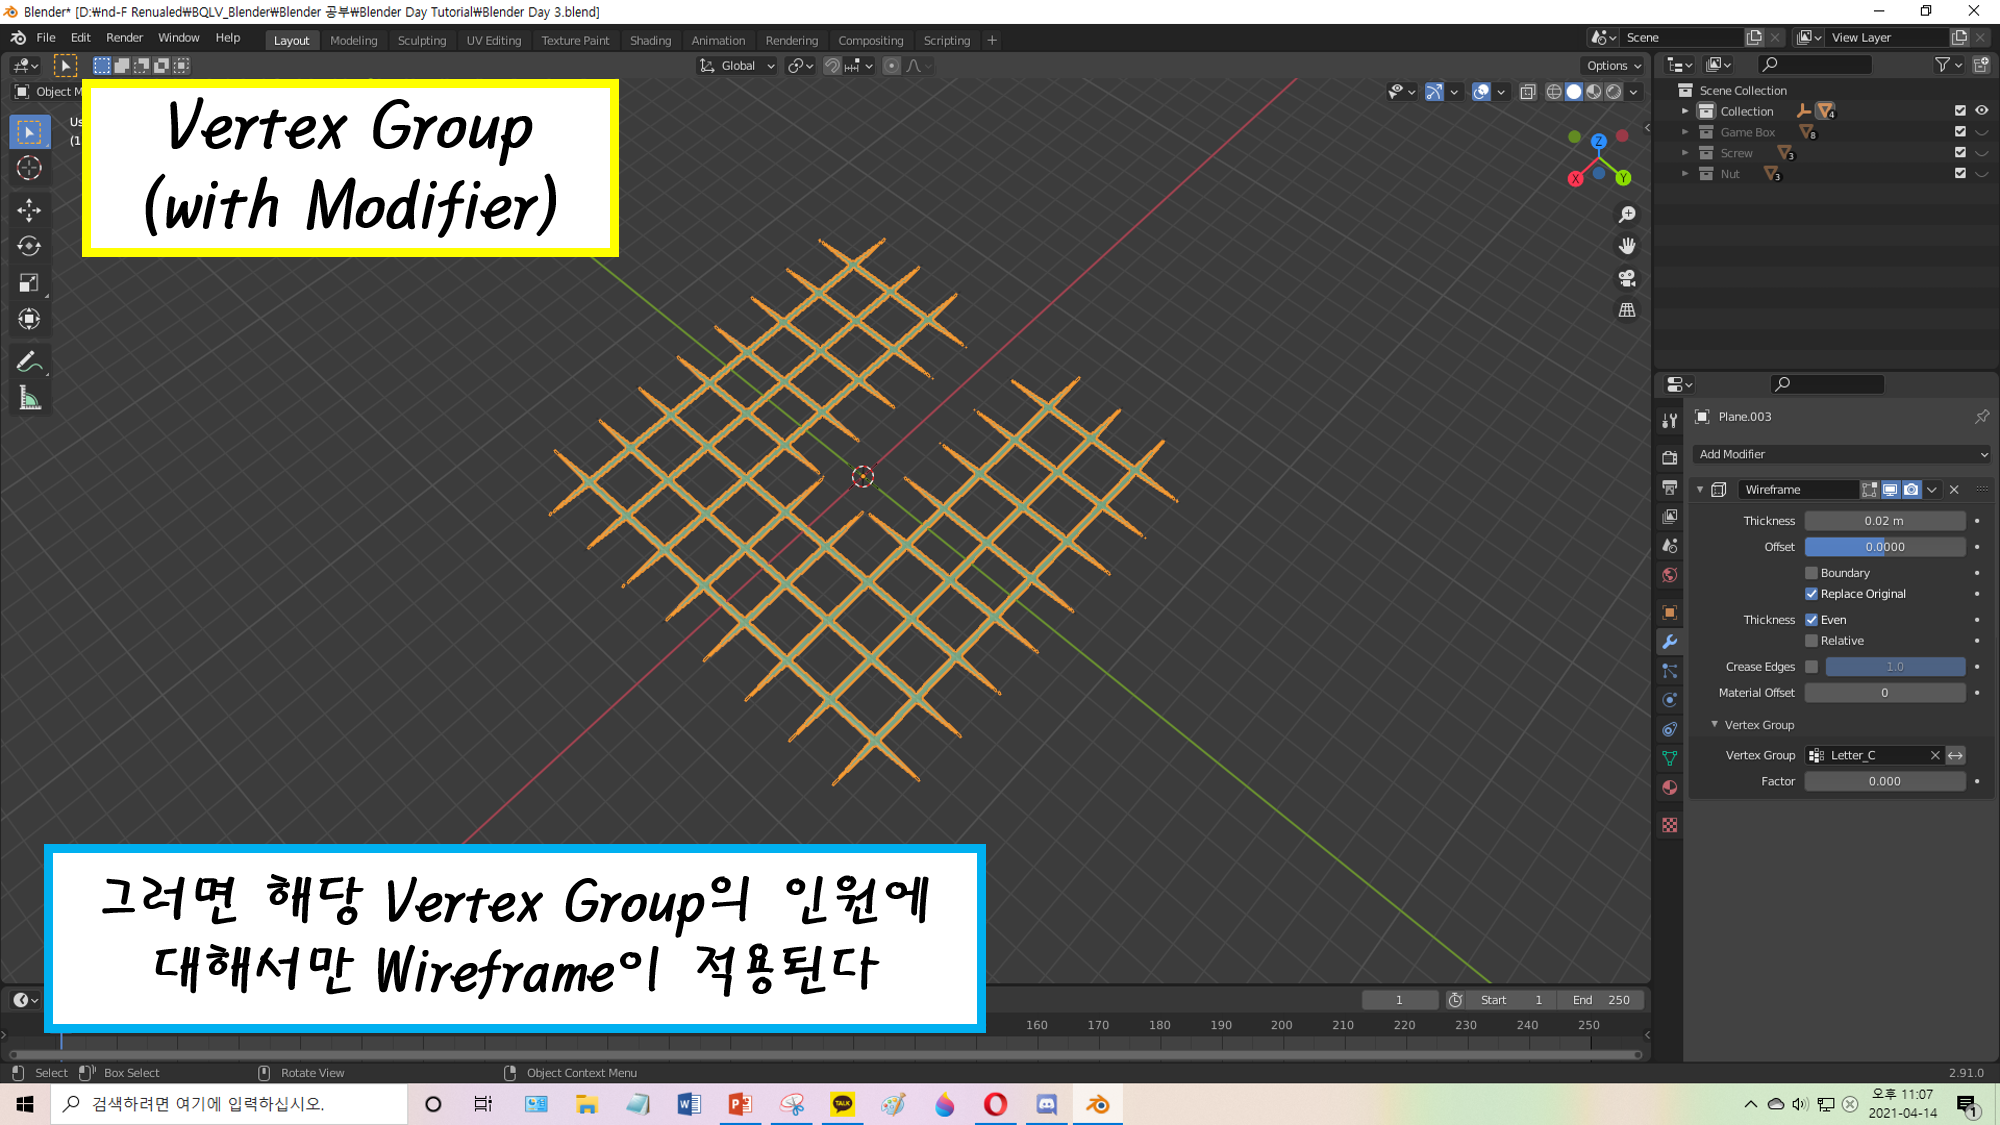
Task: Open the Material properties tab
Action: coord(1669,788)
